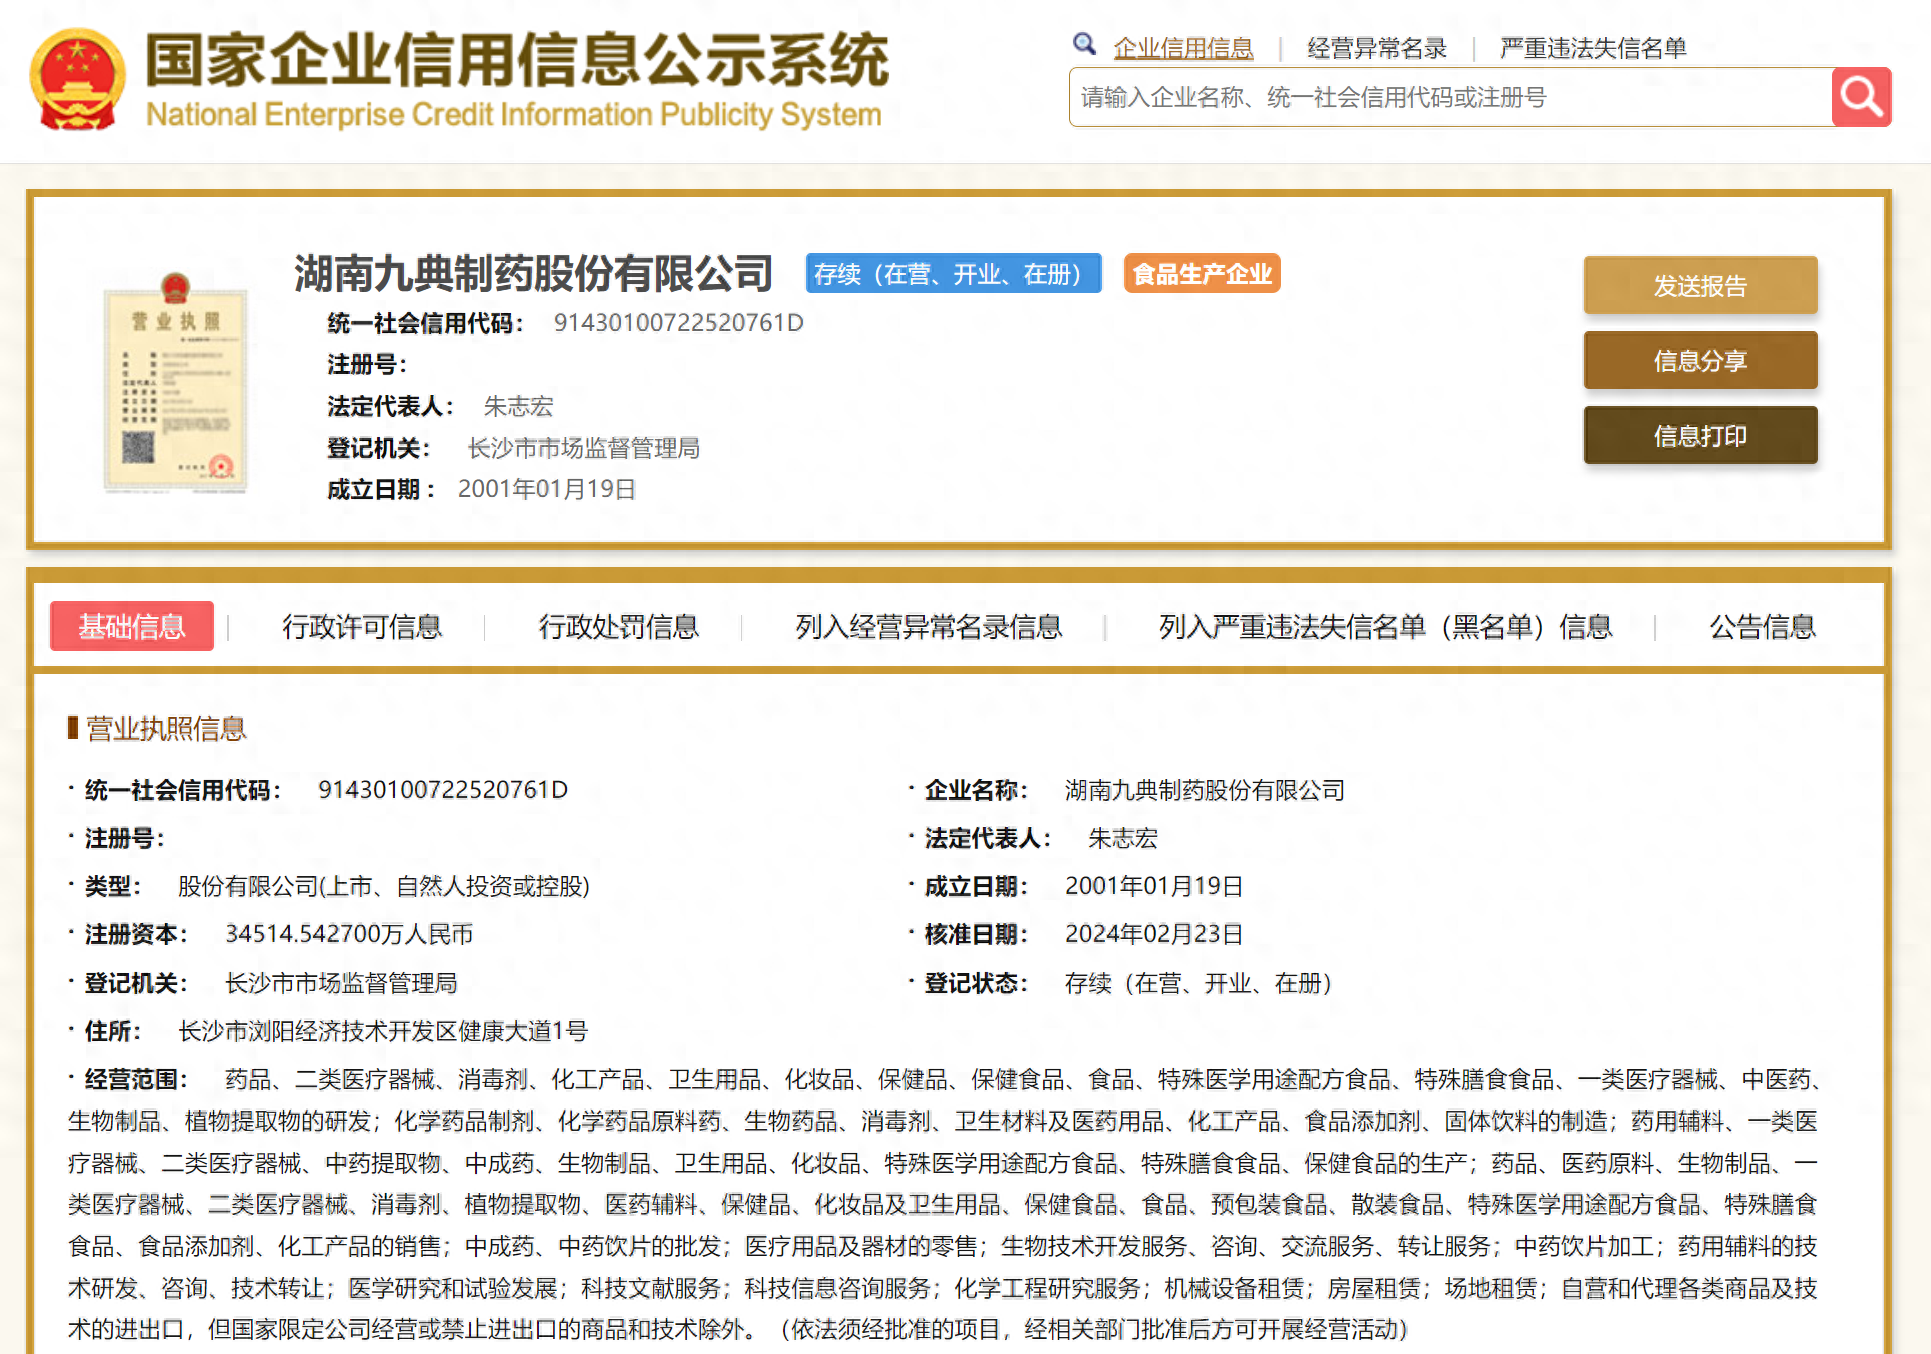Select the 严重违法失信名单 search category
The image size is (1931, 1354).
[x=1592, y=48]
